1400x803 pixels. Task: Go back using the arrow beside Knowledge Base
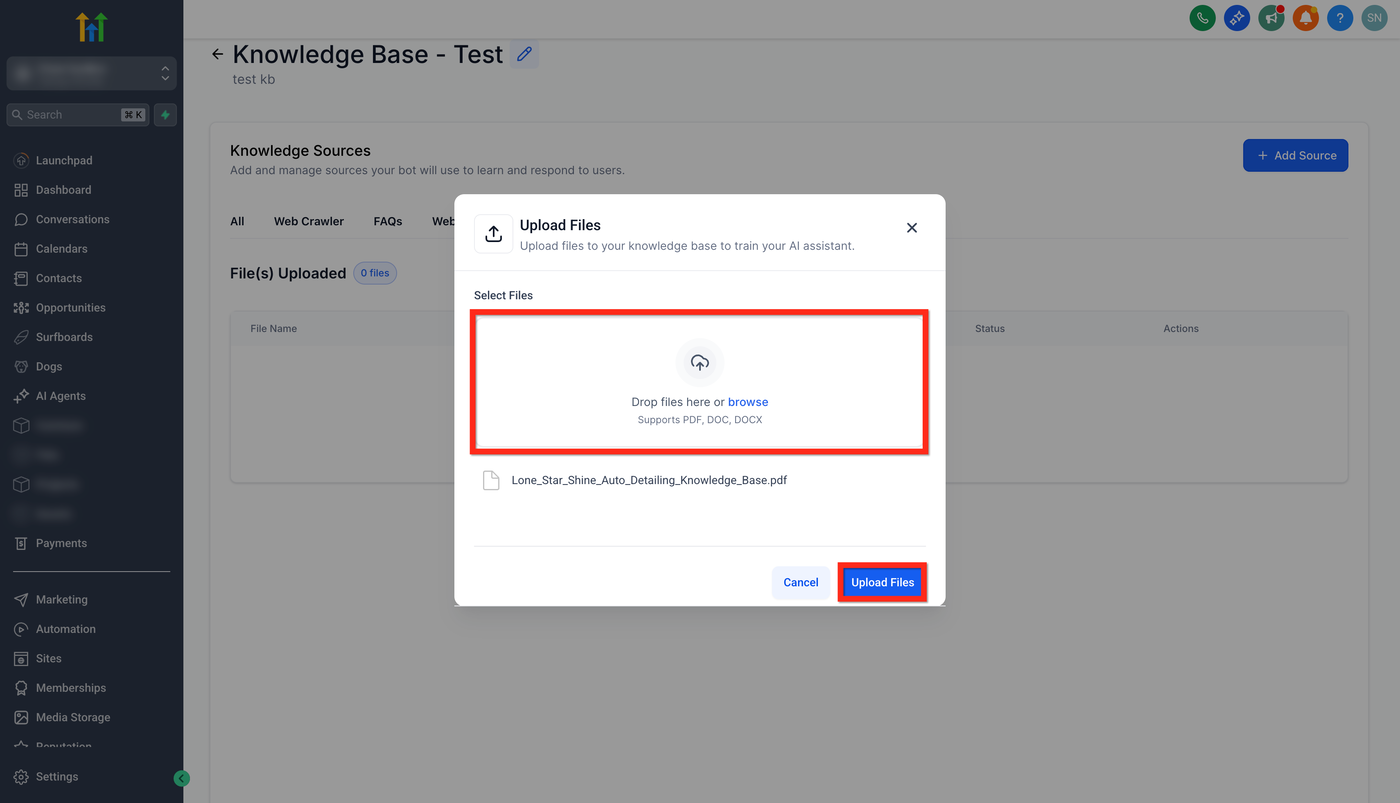pyautogui.click(x=218, y=54)
